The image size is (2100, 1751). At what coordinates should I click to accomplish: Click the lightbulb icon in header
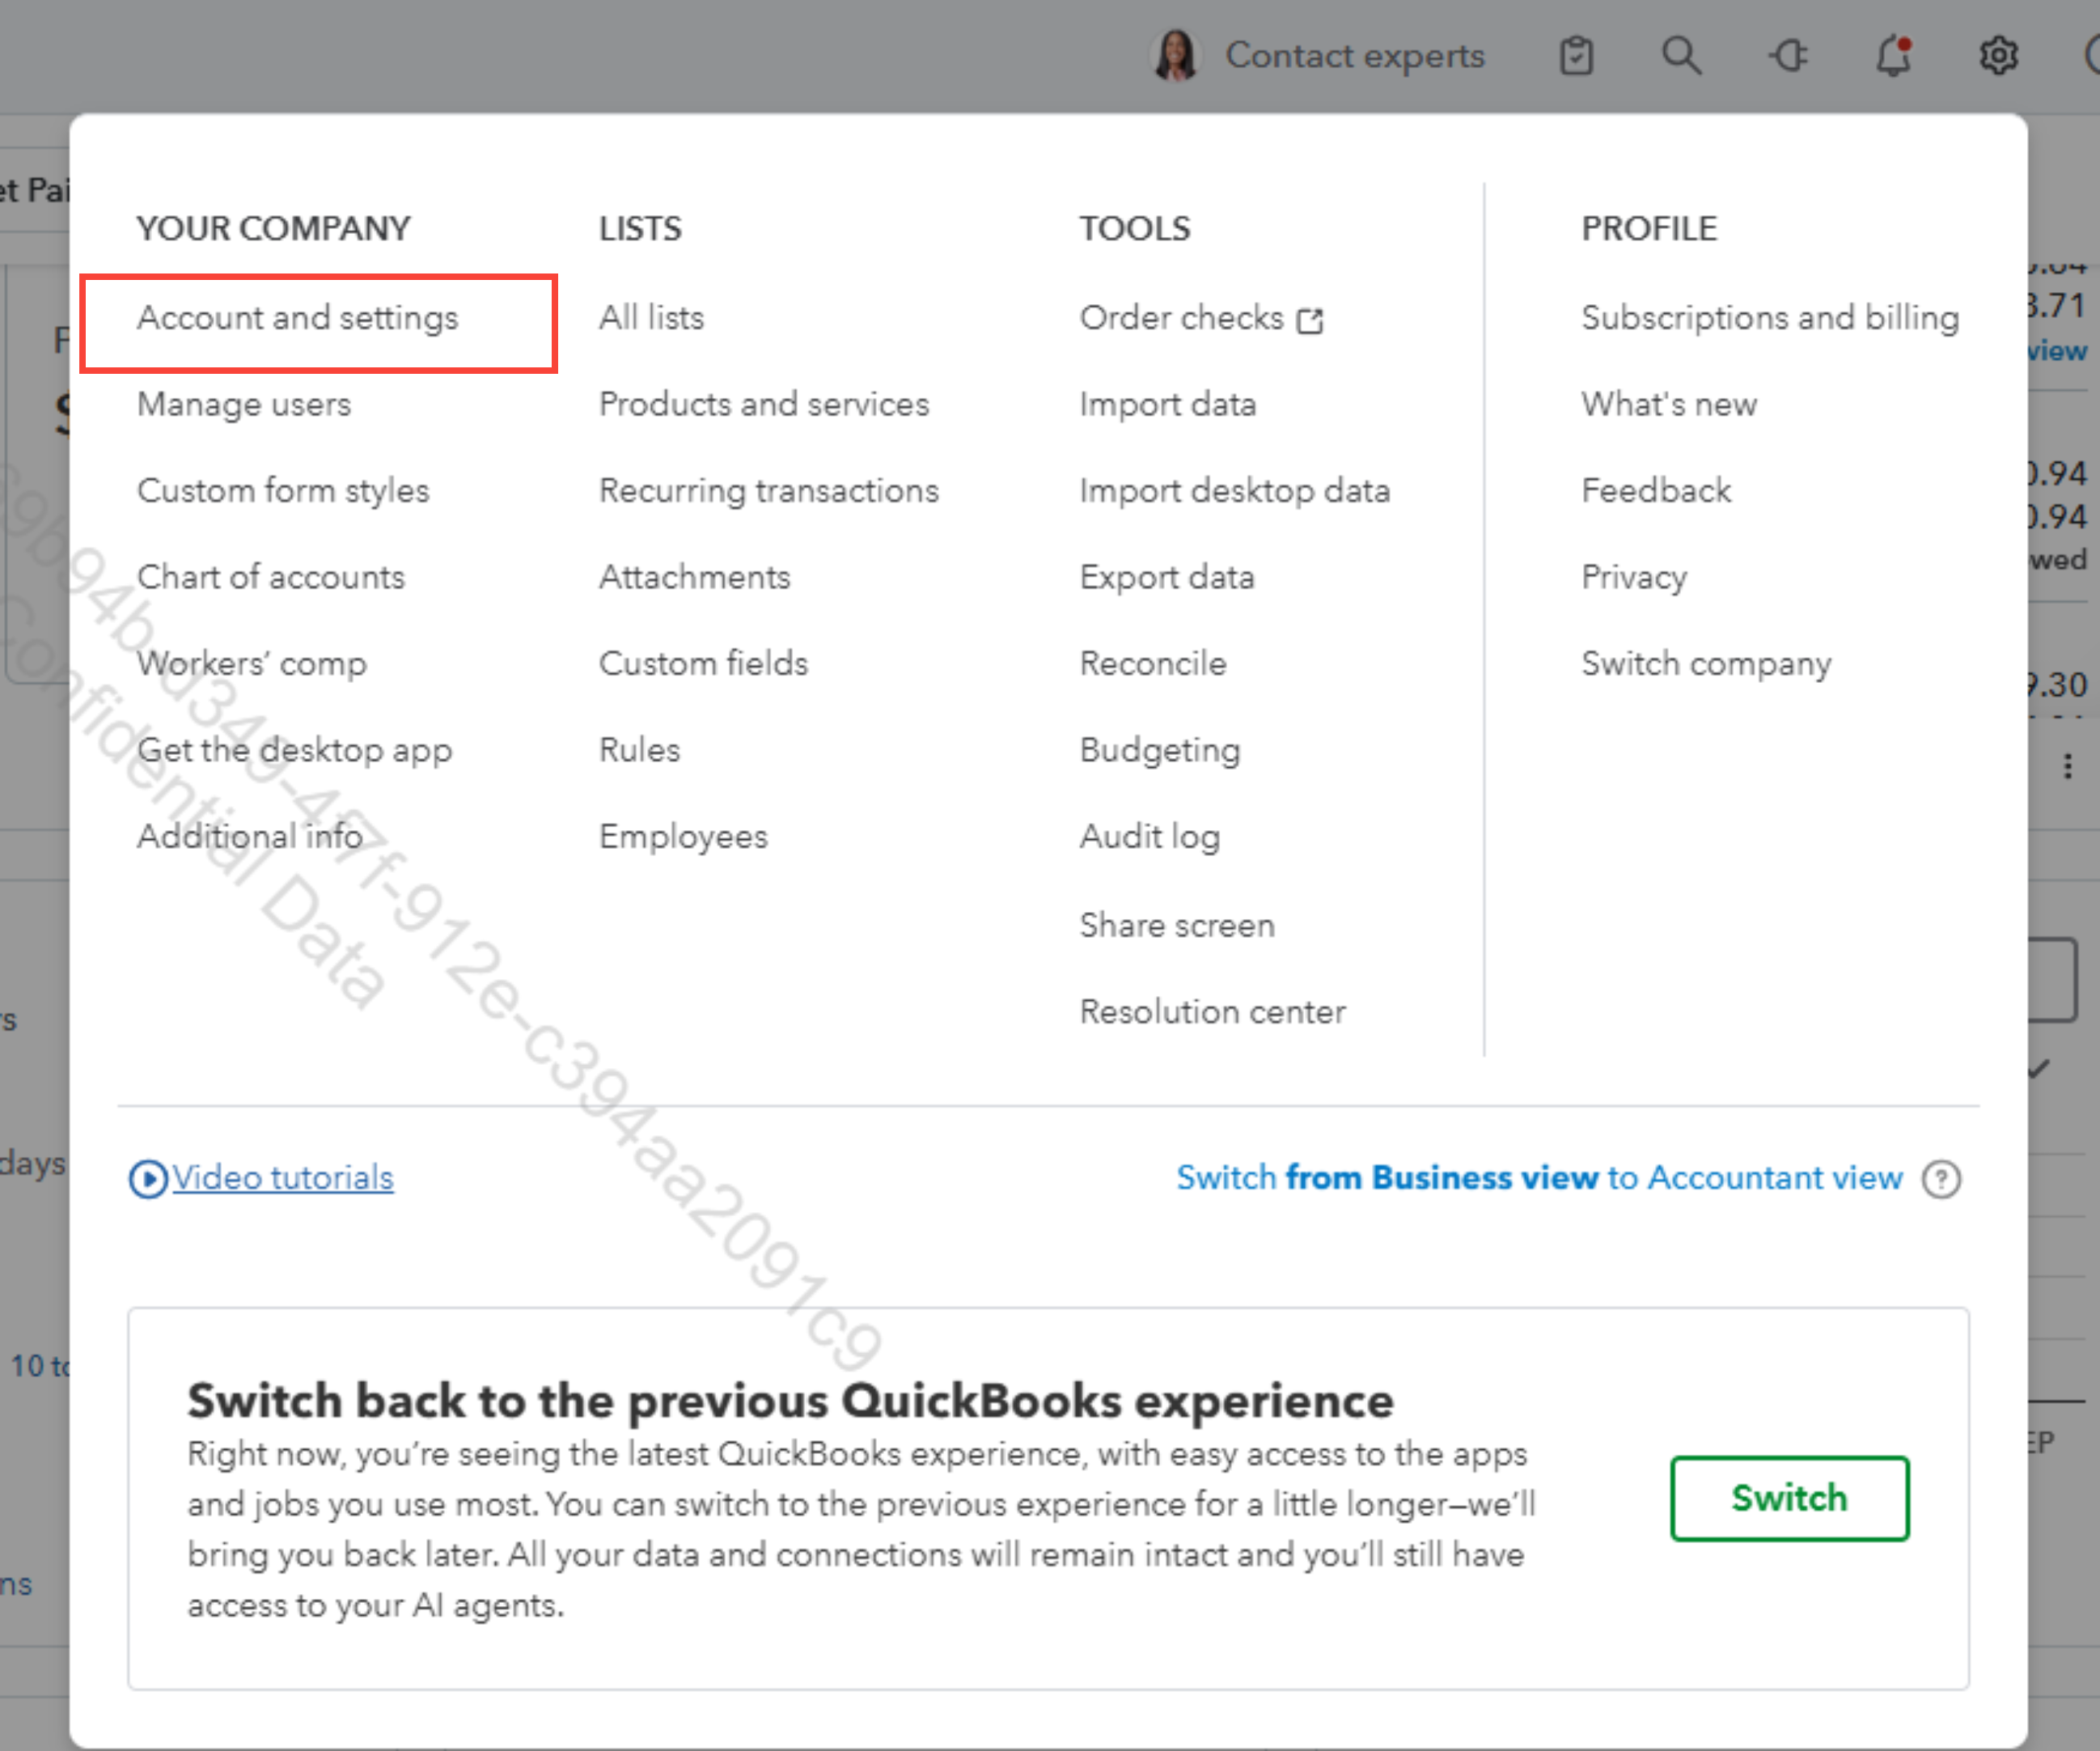click(x=1788, y=56)
